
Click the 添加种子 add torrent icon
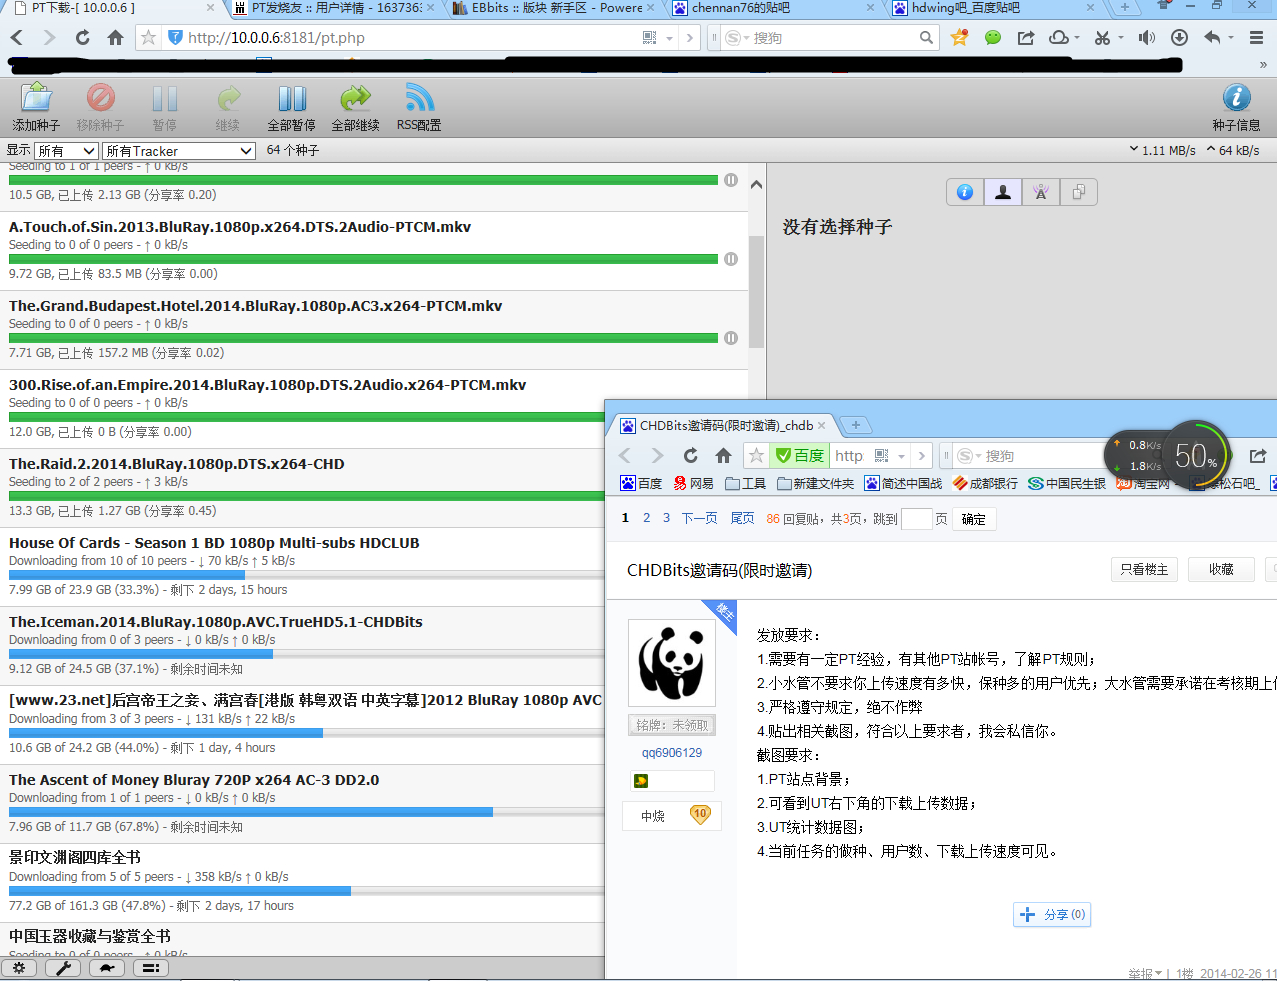pyautogui.click(x=37, y=98)
